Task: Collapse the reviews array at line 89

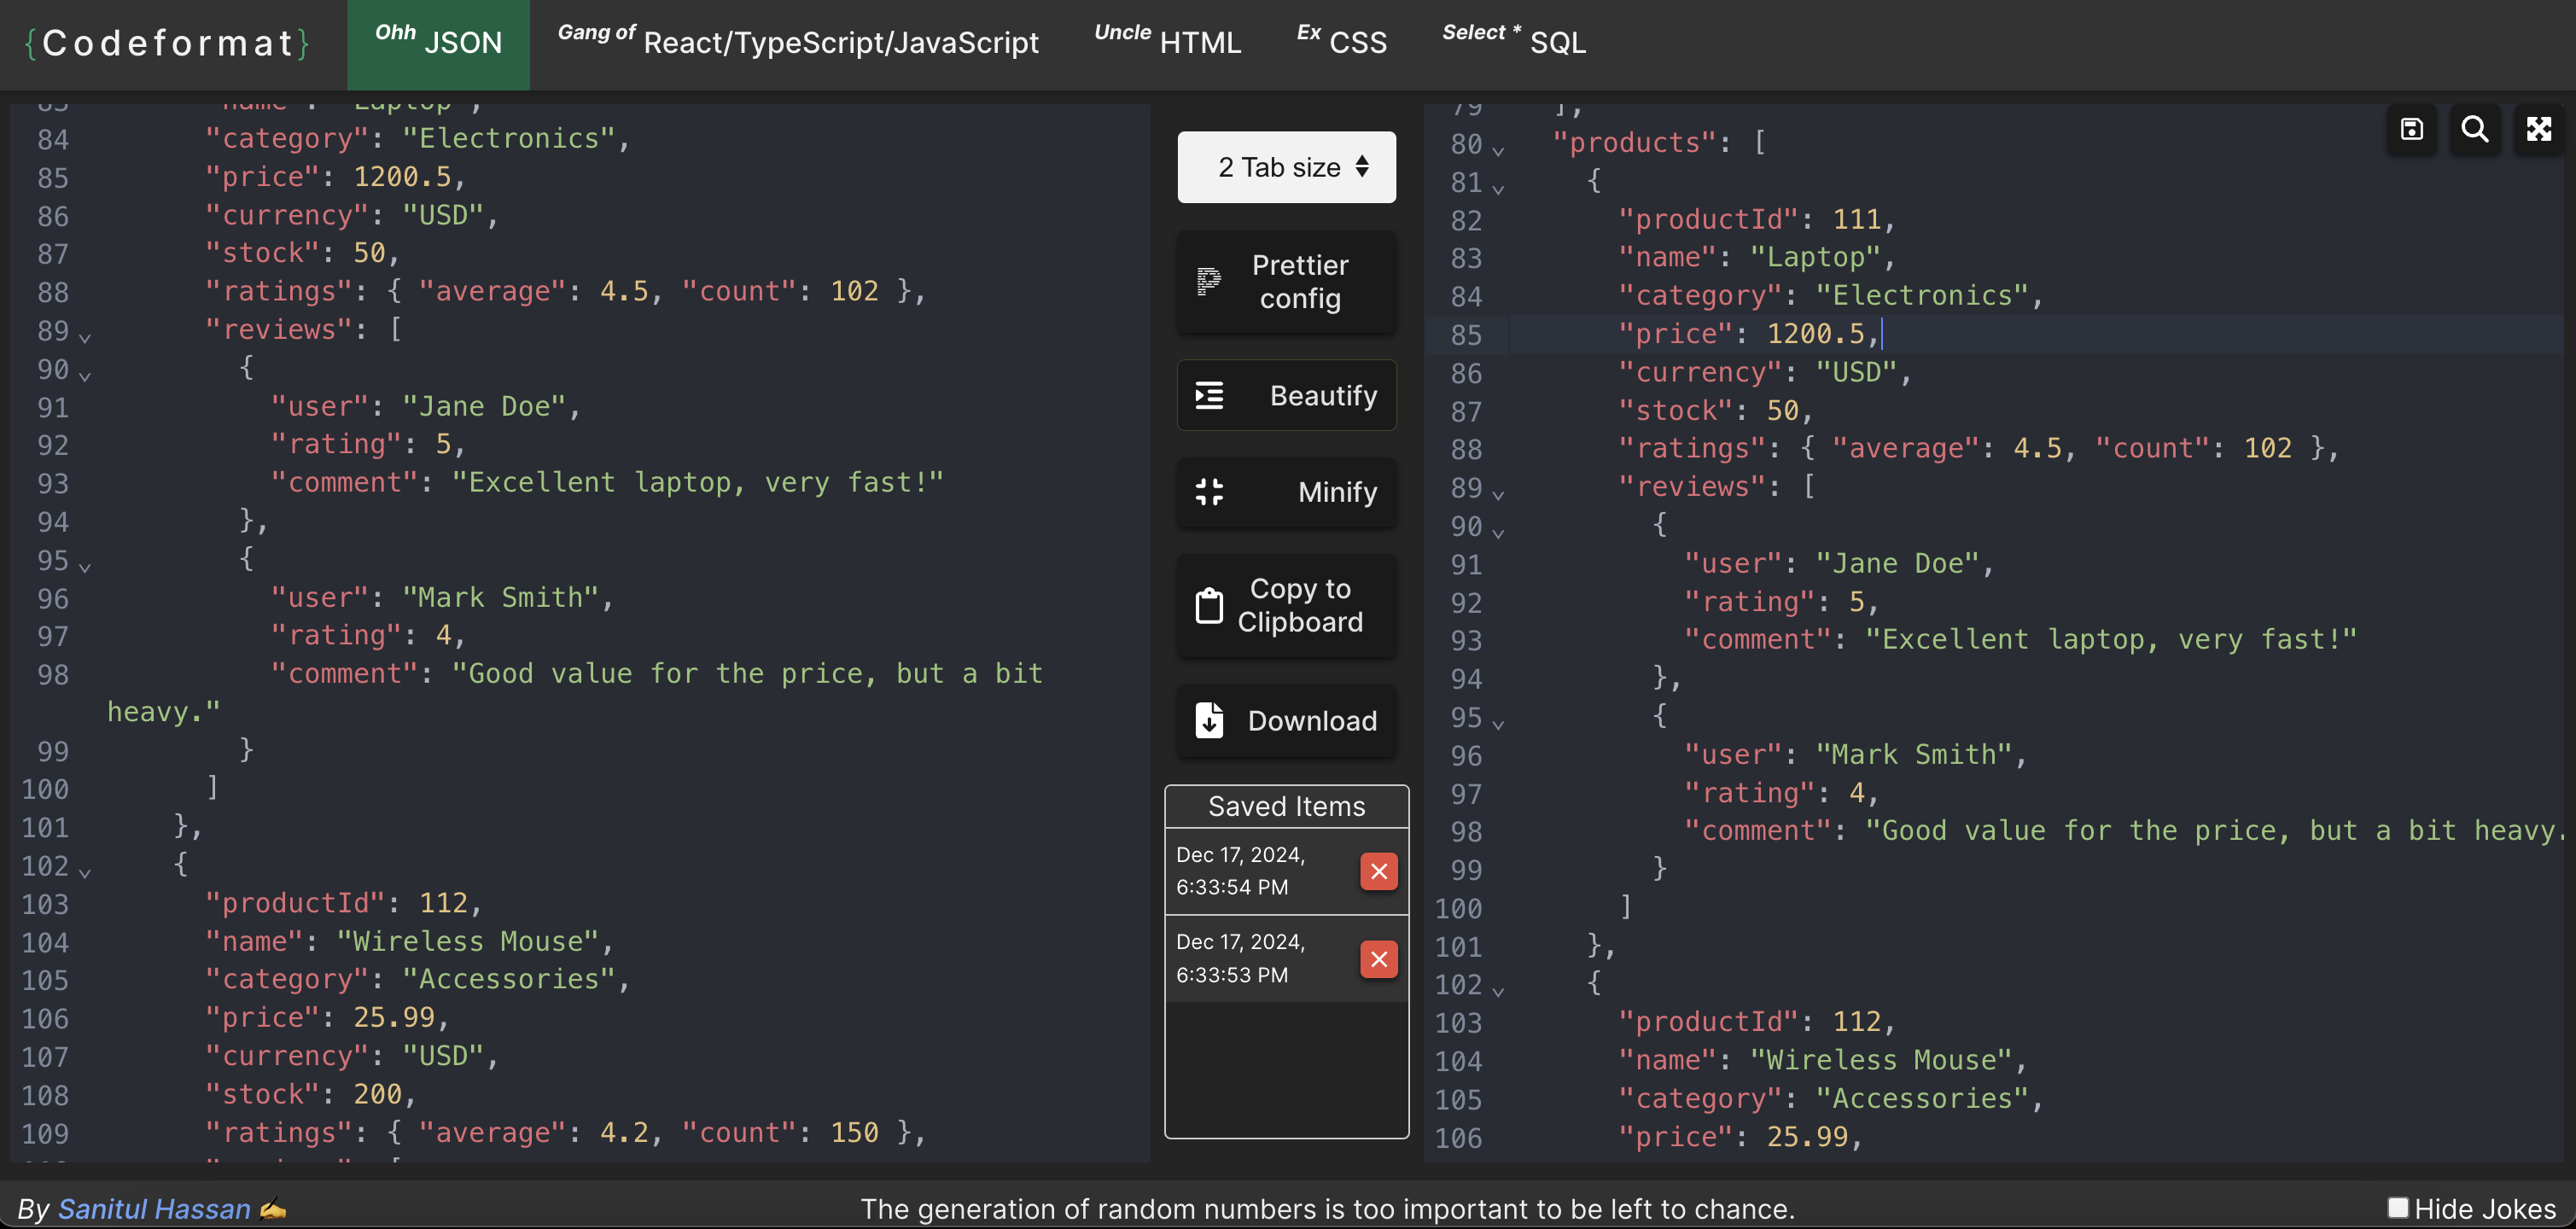Action: pyautogui.click(x=1499, y=492)
